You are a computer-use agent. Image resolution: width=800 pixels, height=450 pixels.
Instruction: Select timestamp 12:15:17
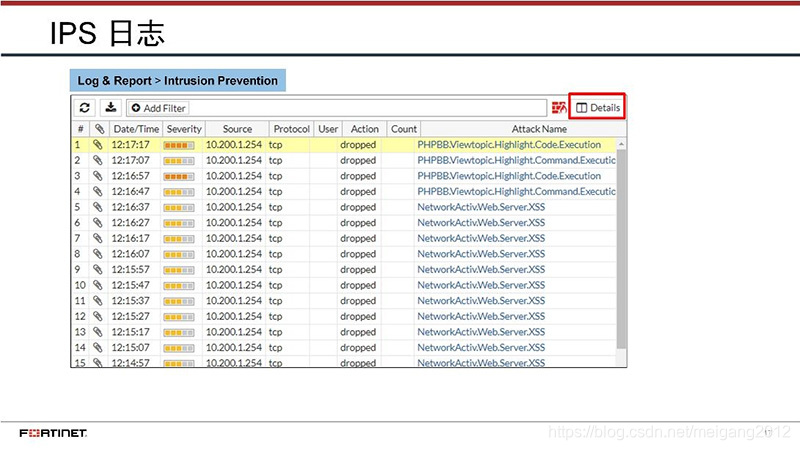(131, 332)
